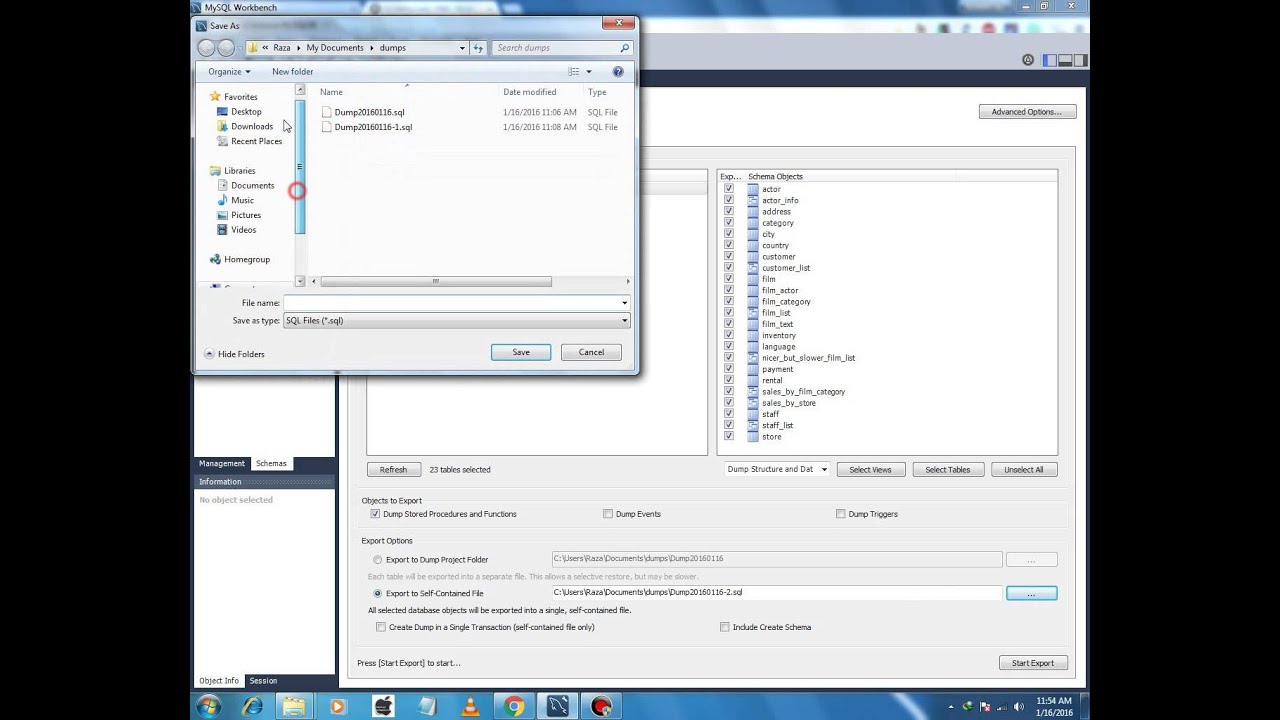Create a New folder in dumps
The height and width of the screenshot is (720, 1280).
coord(292,72)
